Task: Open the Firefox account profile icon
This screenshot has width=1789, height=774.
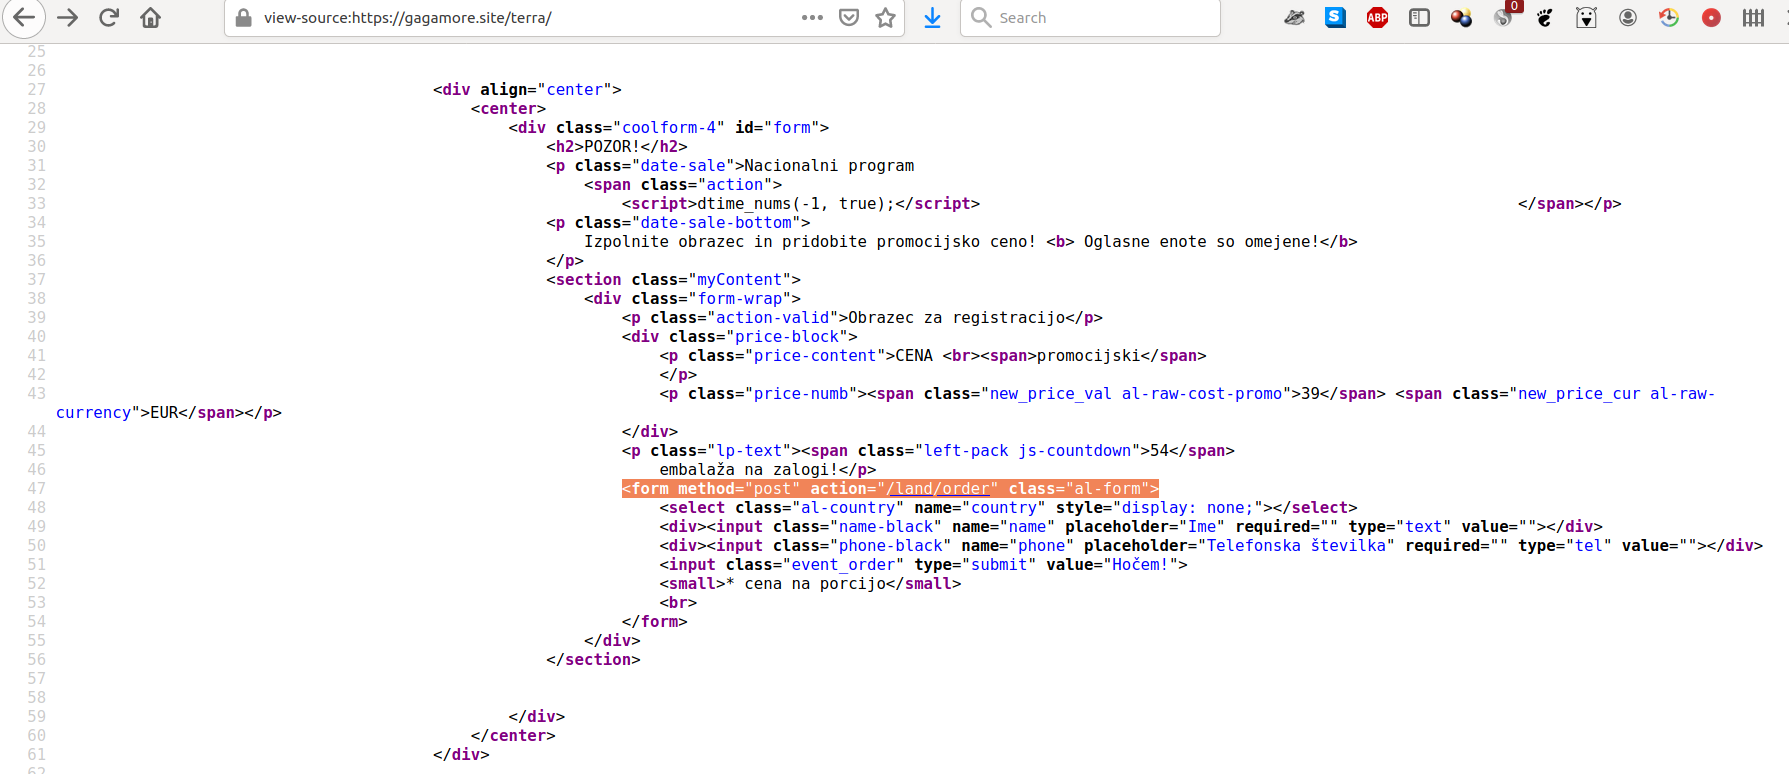Action: pyautogui.click(x=1628, y=17)
